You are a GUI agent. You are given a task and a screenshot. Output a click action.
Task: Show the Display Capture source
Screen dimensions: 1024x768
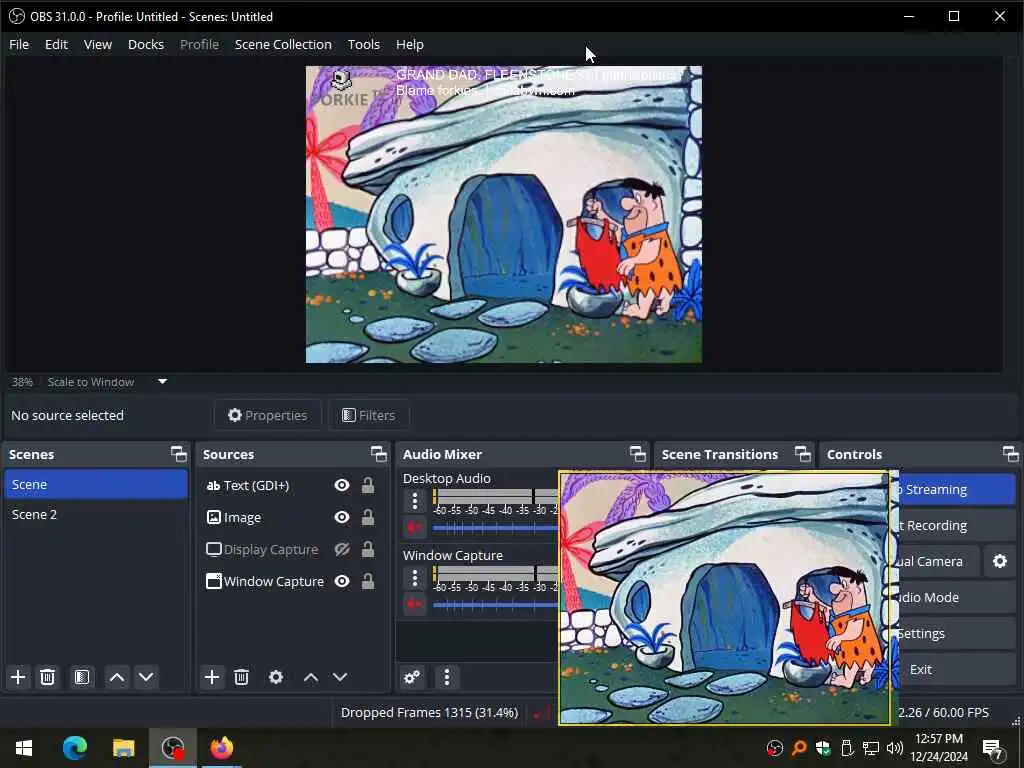click(x=342, y=549)
